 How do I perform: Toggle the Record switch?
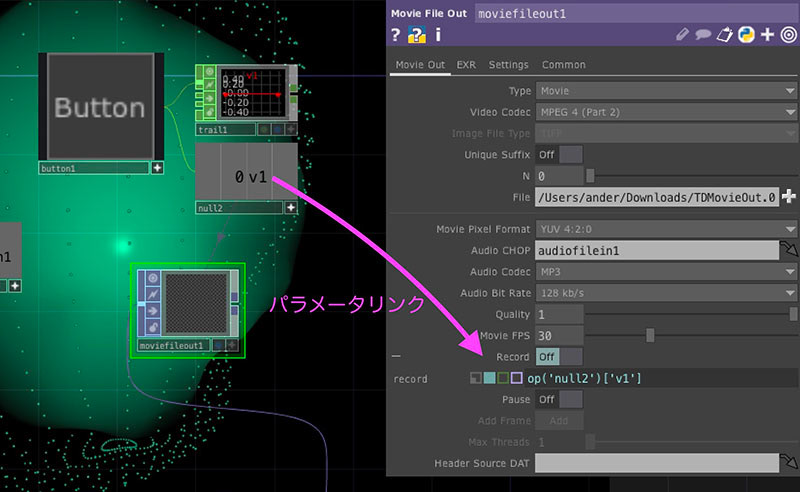pos(559,357)
